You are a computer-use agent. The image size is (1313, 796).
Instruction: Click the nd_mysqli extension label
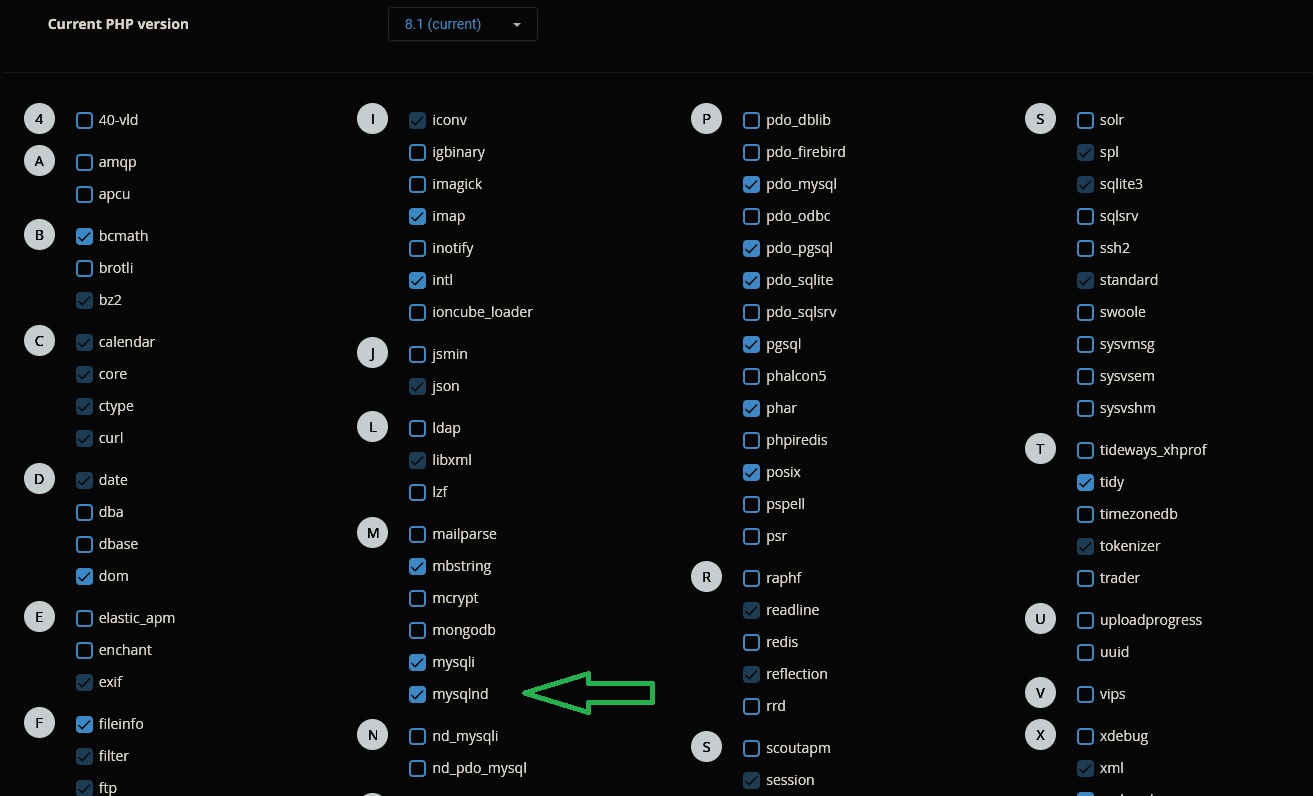(x=465, y=736)
